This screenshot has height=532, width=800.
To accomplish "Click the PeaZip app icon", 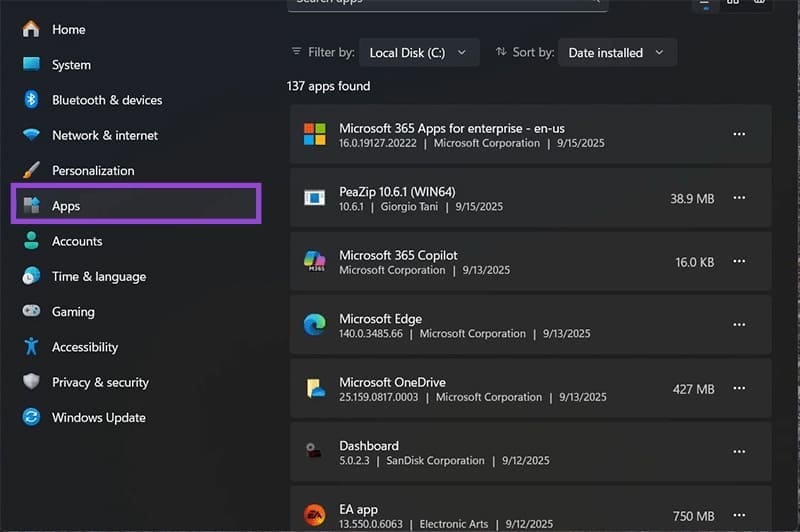I will coord(315,197).
